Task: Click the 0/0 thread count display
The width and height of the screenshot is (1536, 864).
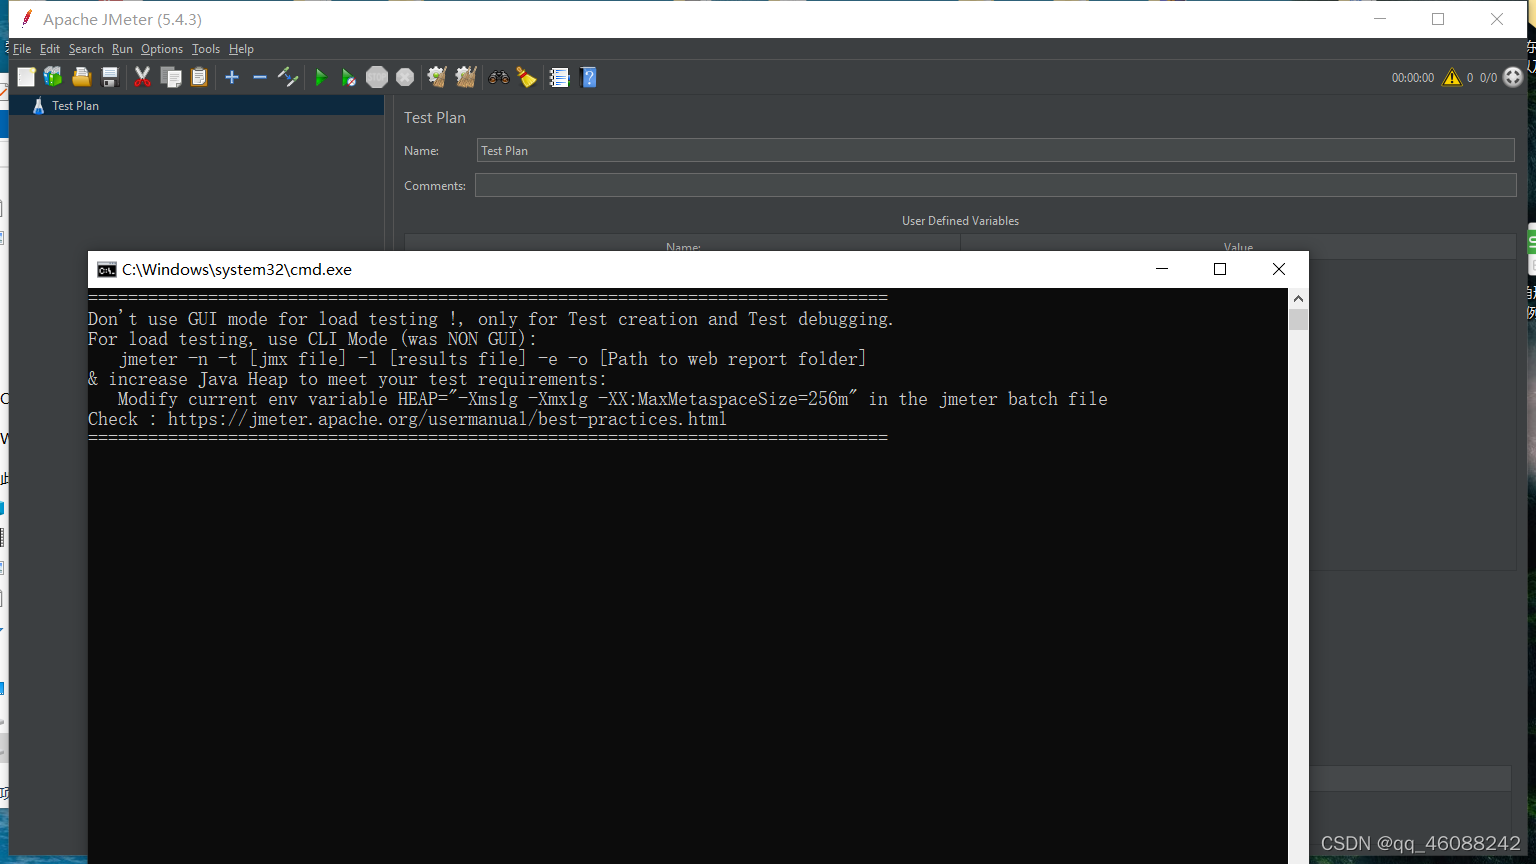Action: tap(1489, 77)
